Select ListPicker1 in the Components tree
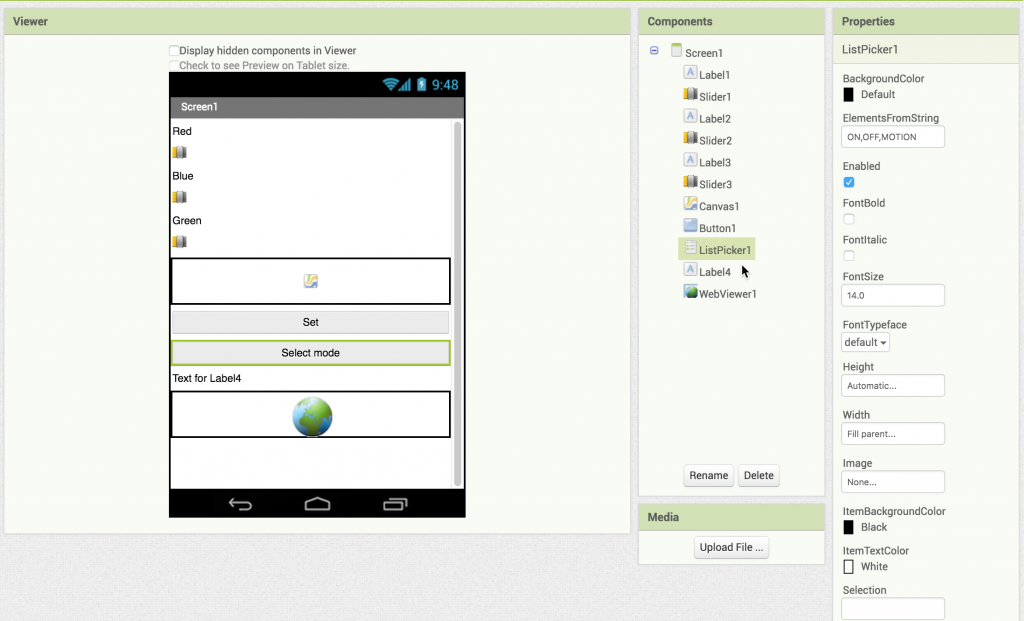This screenshot has width=1024, height=621. tap(725, 249)
